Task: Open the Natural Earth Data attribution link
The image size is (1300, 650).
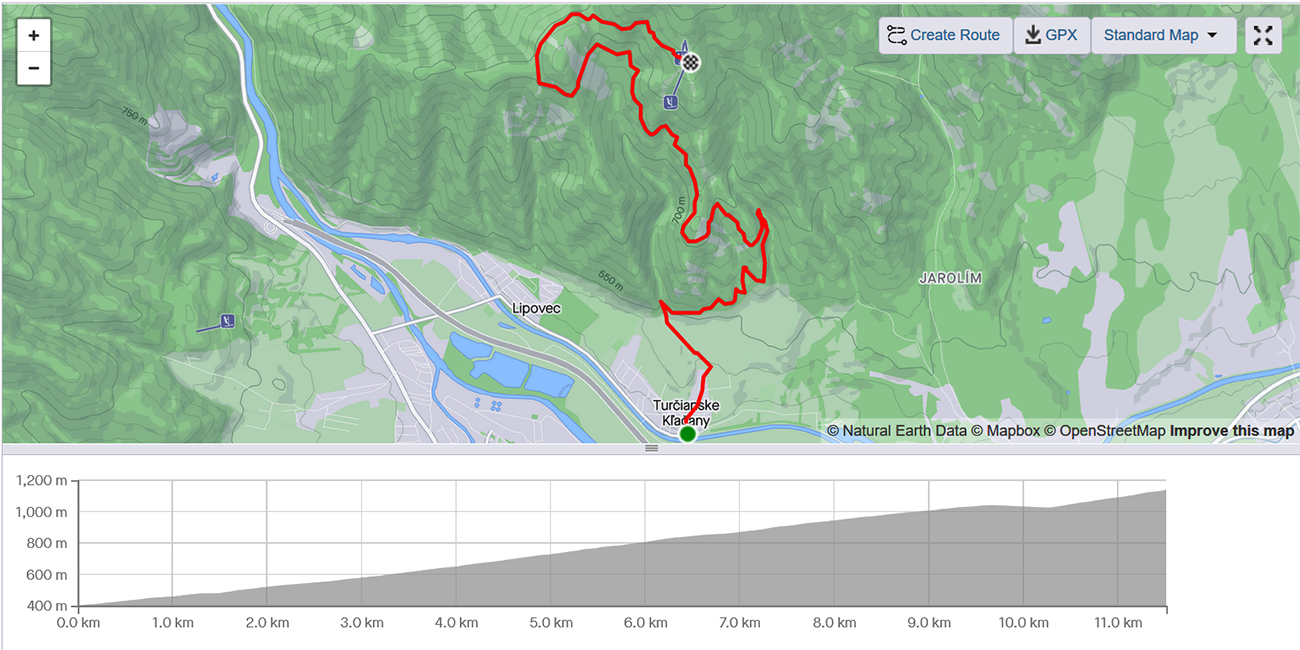Action: tap(897, 431)
